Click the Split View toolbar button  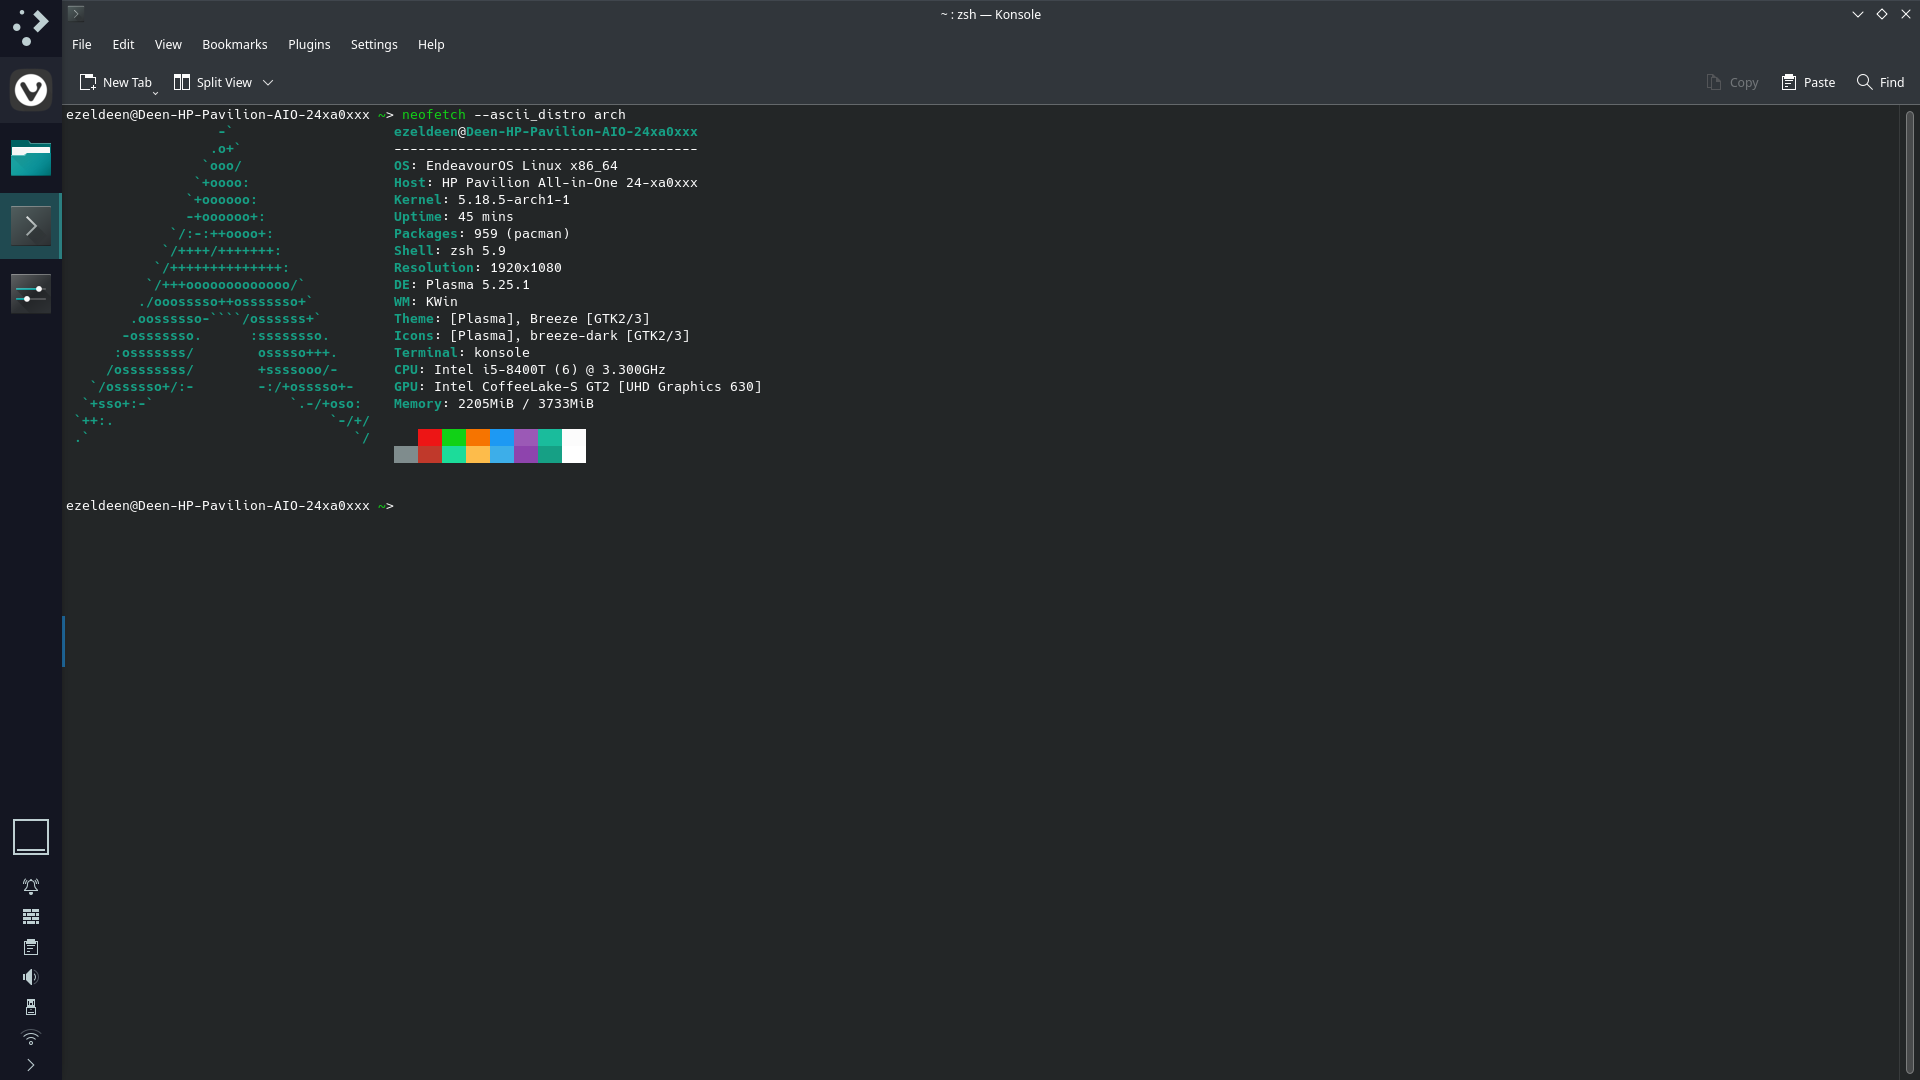point(213,82)
